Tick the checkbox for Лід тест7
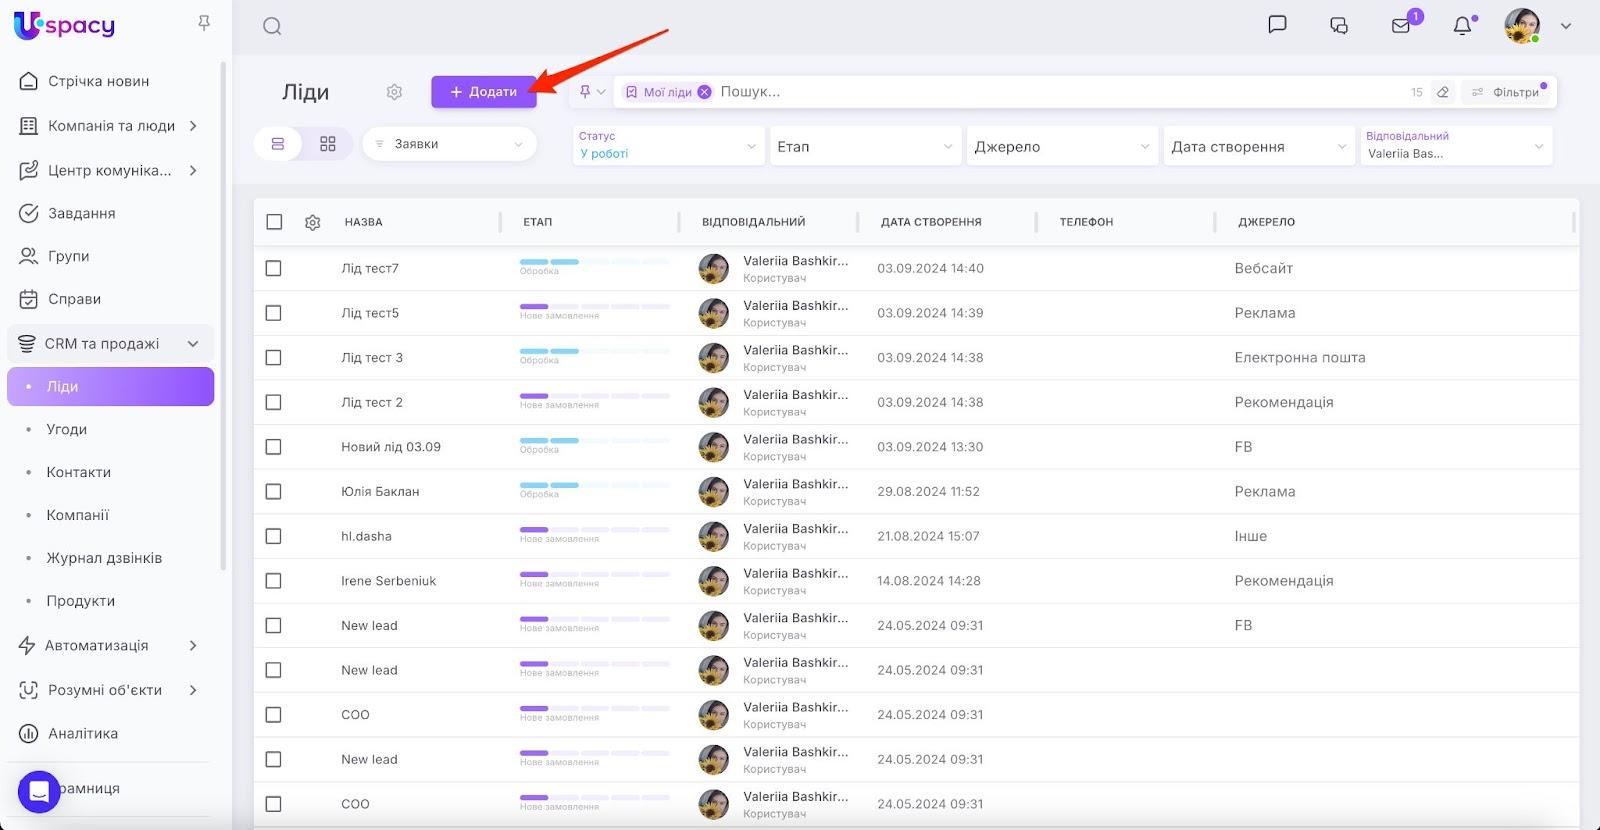The height and width of the screenshot is (830, 1600). pyautogui.click(x=274, y=268)
